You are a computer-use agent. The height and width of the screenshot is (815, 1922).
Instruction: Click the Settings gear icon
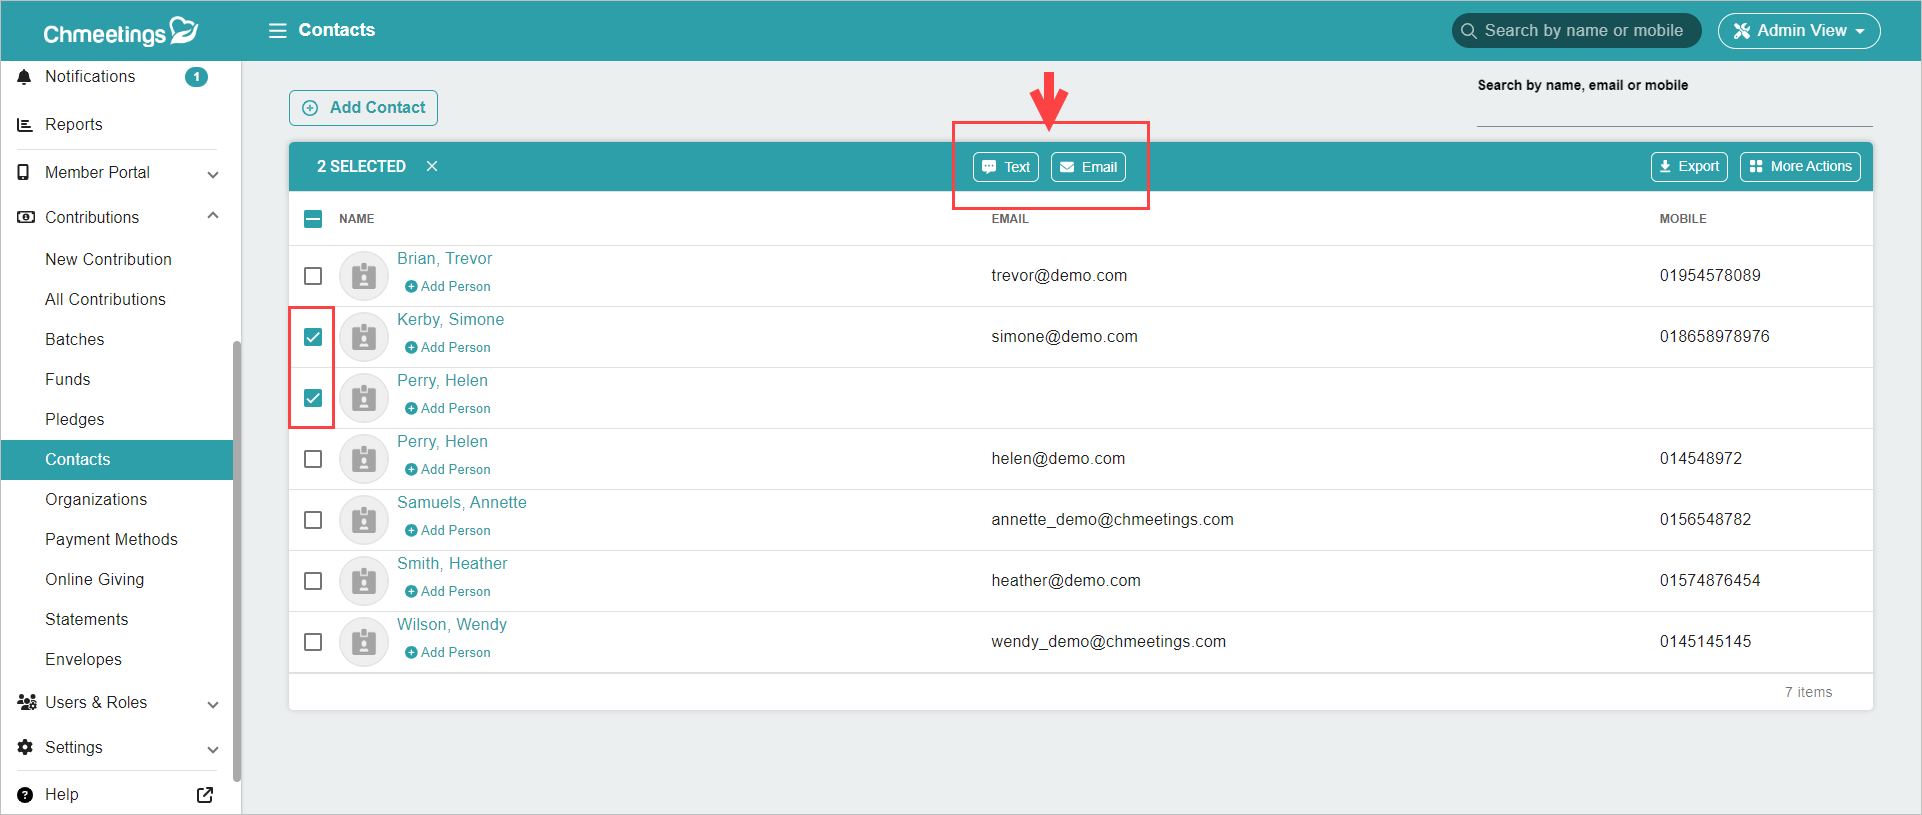pos(25,748)
